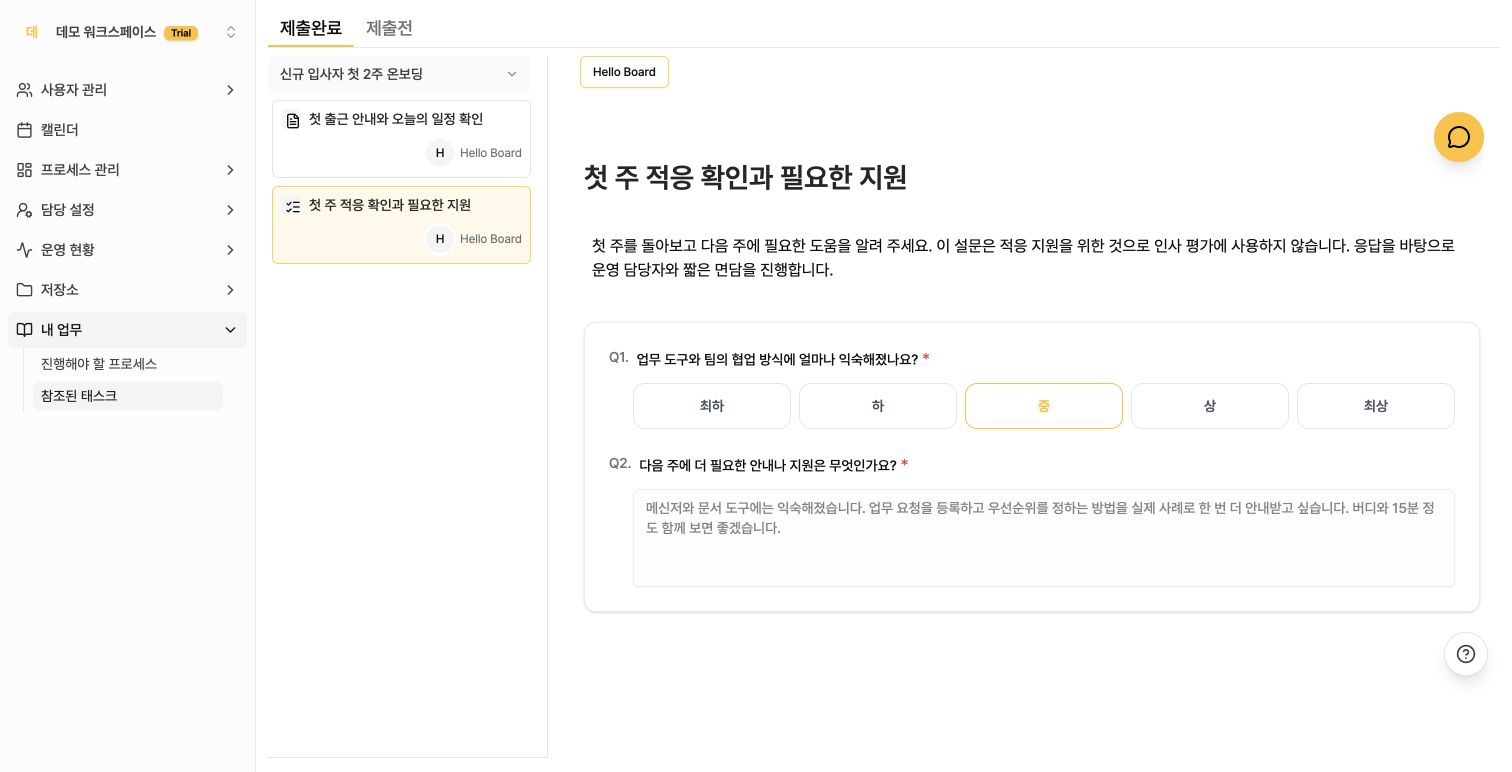Select the 최상 rating option
The width and height of the screenshot is (1512, 772).
click(x=1376, y=406)
